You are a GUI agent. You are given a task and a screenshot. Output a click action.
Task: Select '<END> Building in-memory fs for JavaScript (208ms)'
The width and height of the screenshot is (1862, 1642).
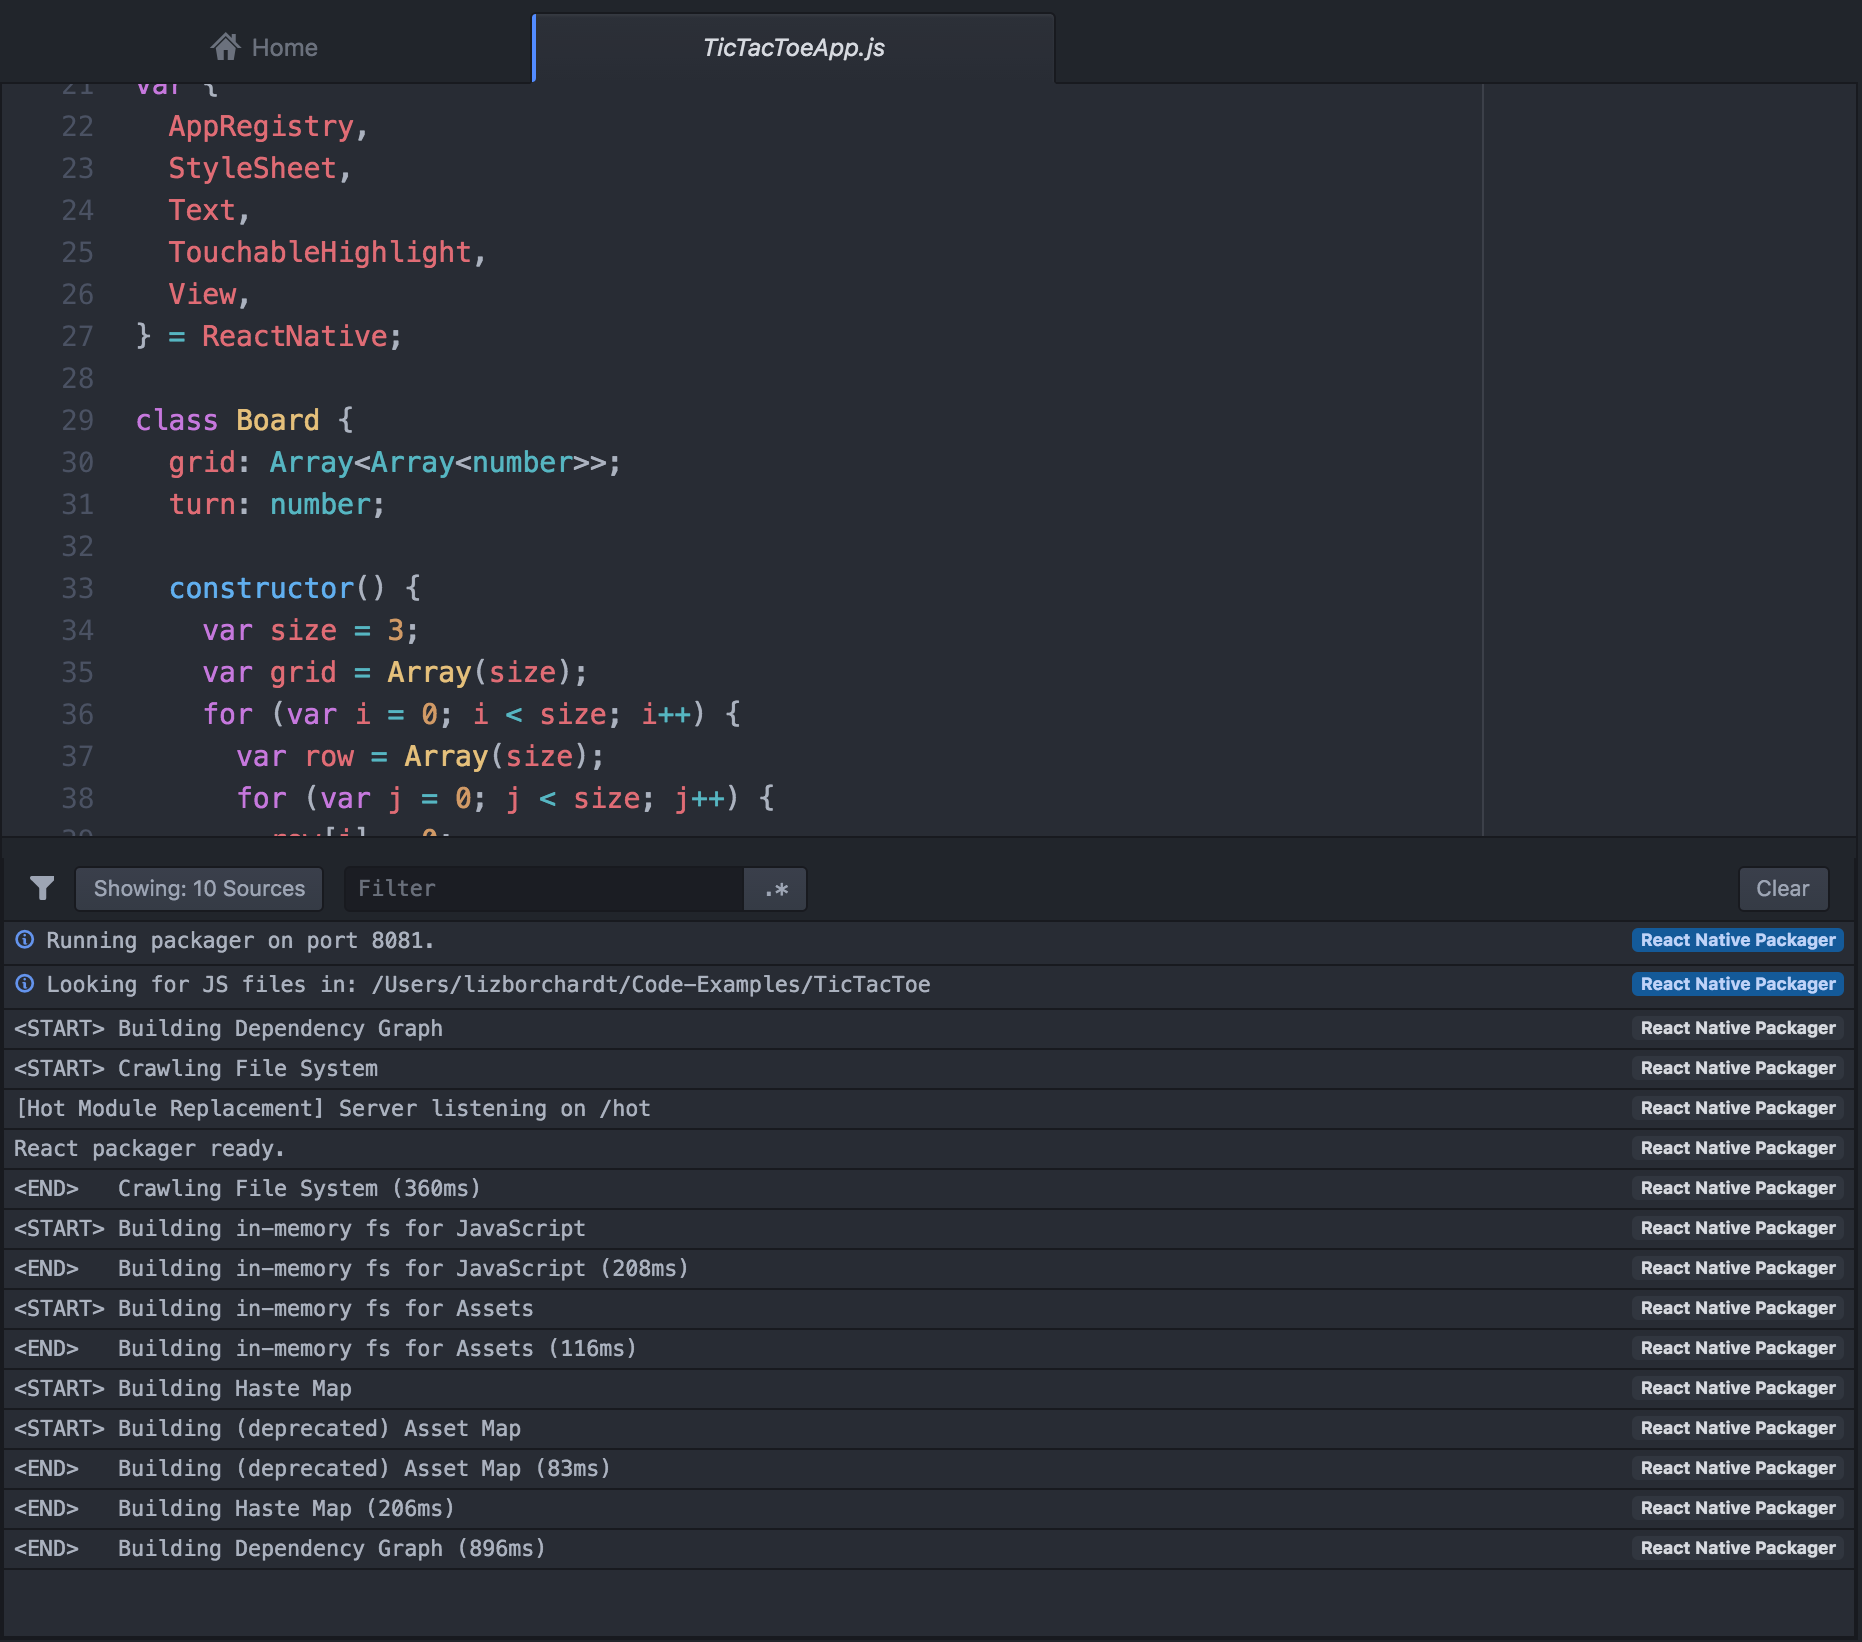click(x=351, y=1268)
